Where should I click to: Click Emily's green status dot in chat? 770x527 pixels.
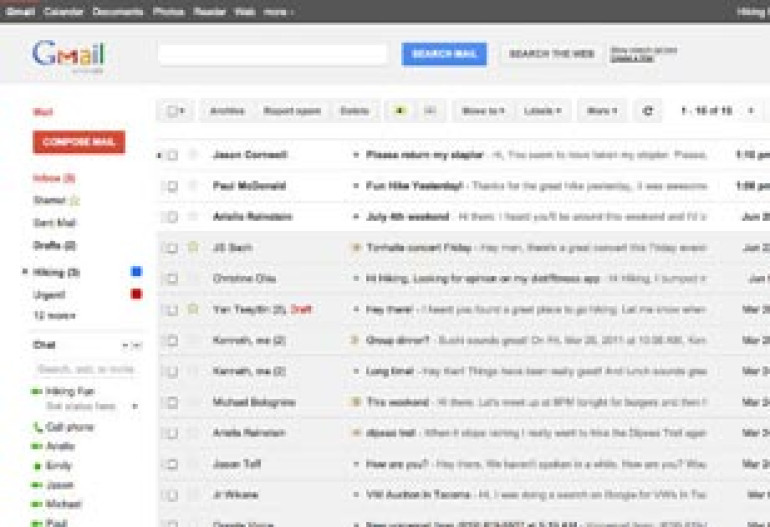coord(37,466)
